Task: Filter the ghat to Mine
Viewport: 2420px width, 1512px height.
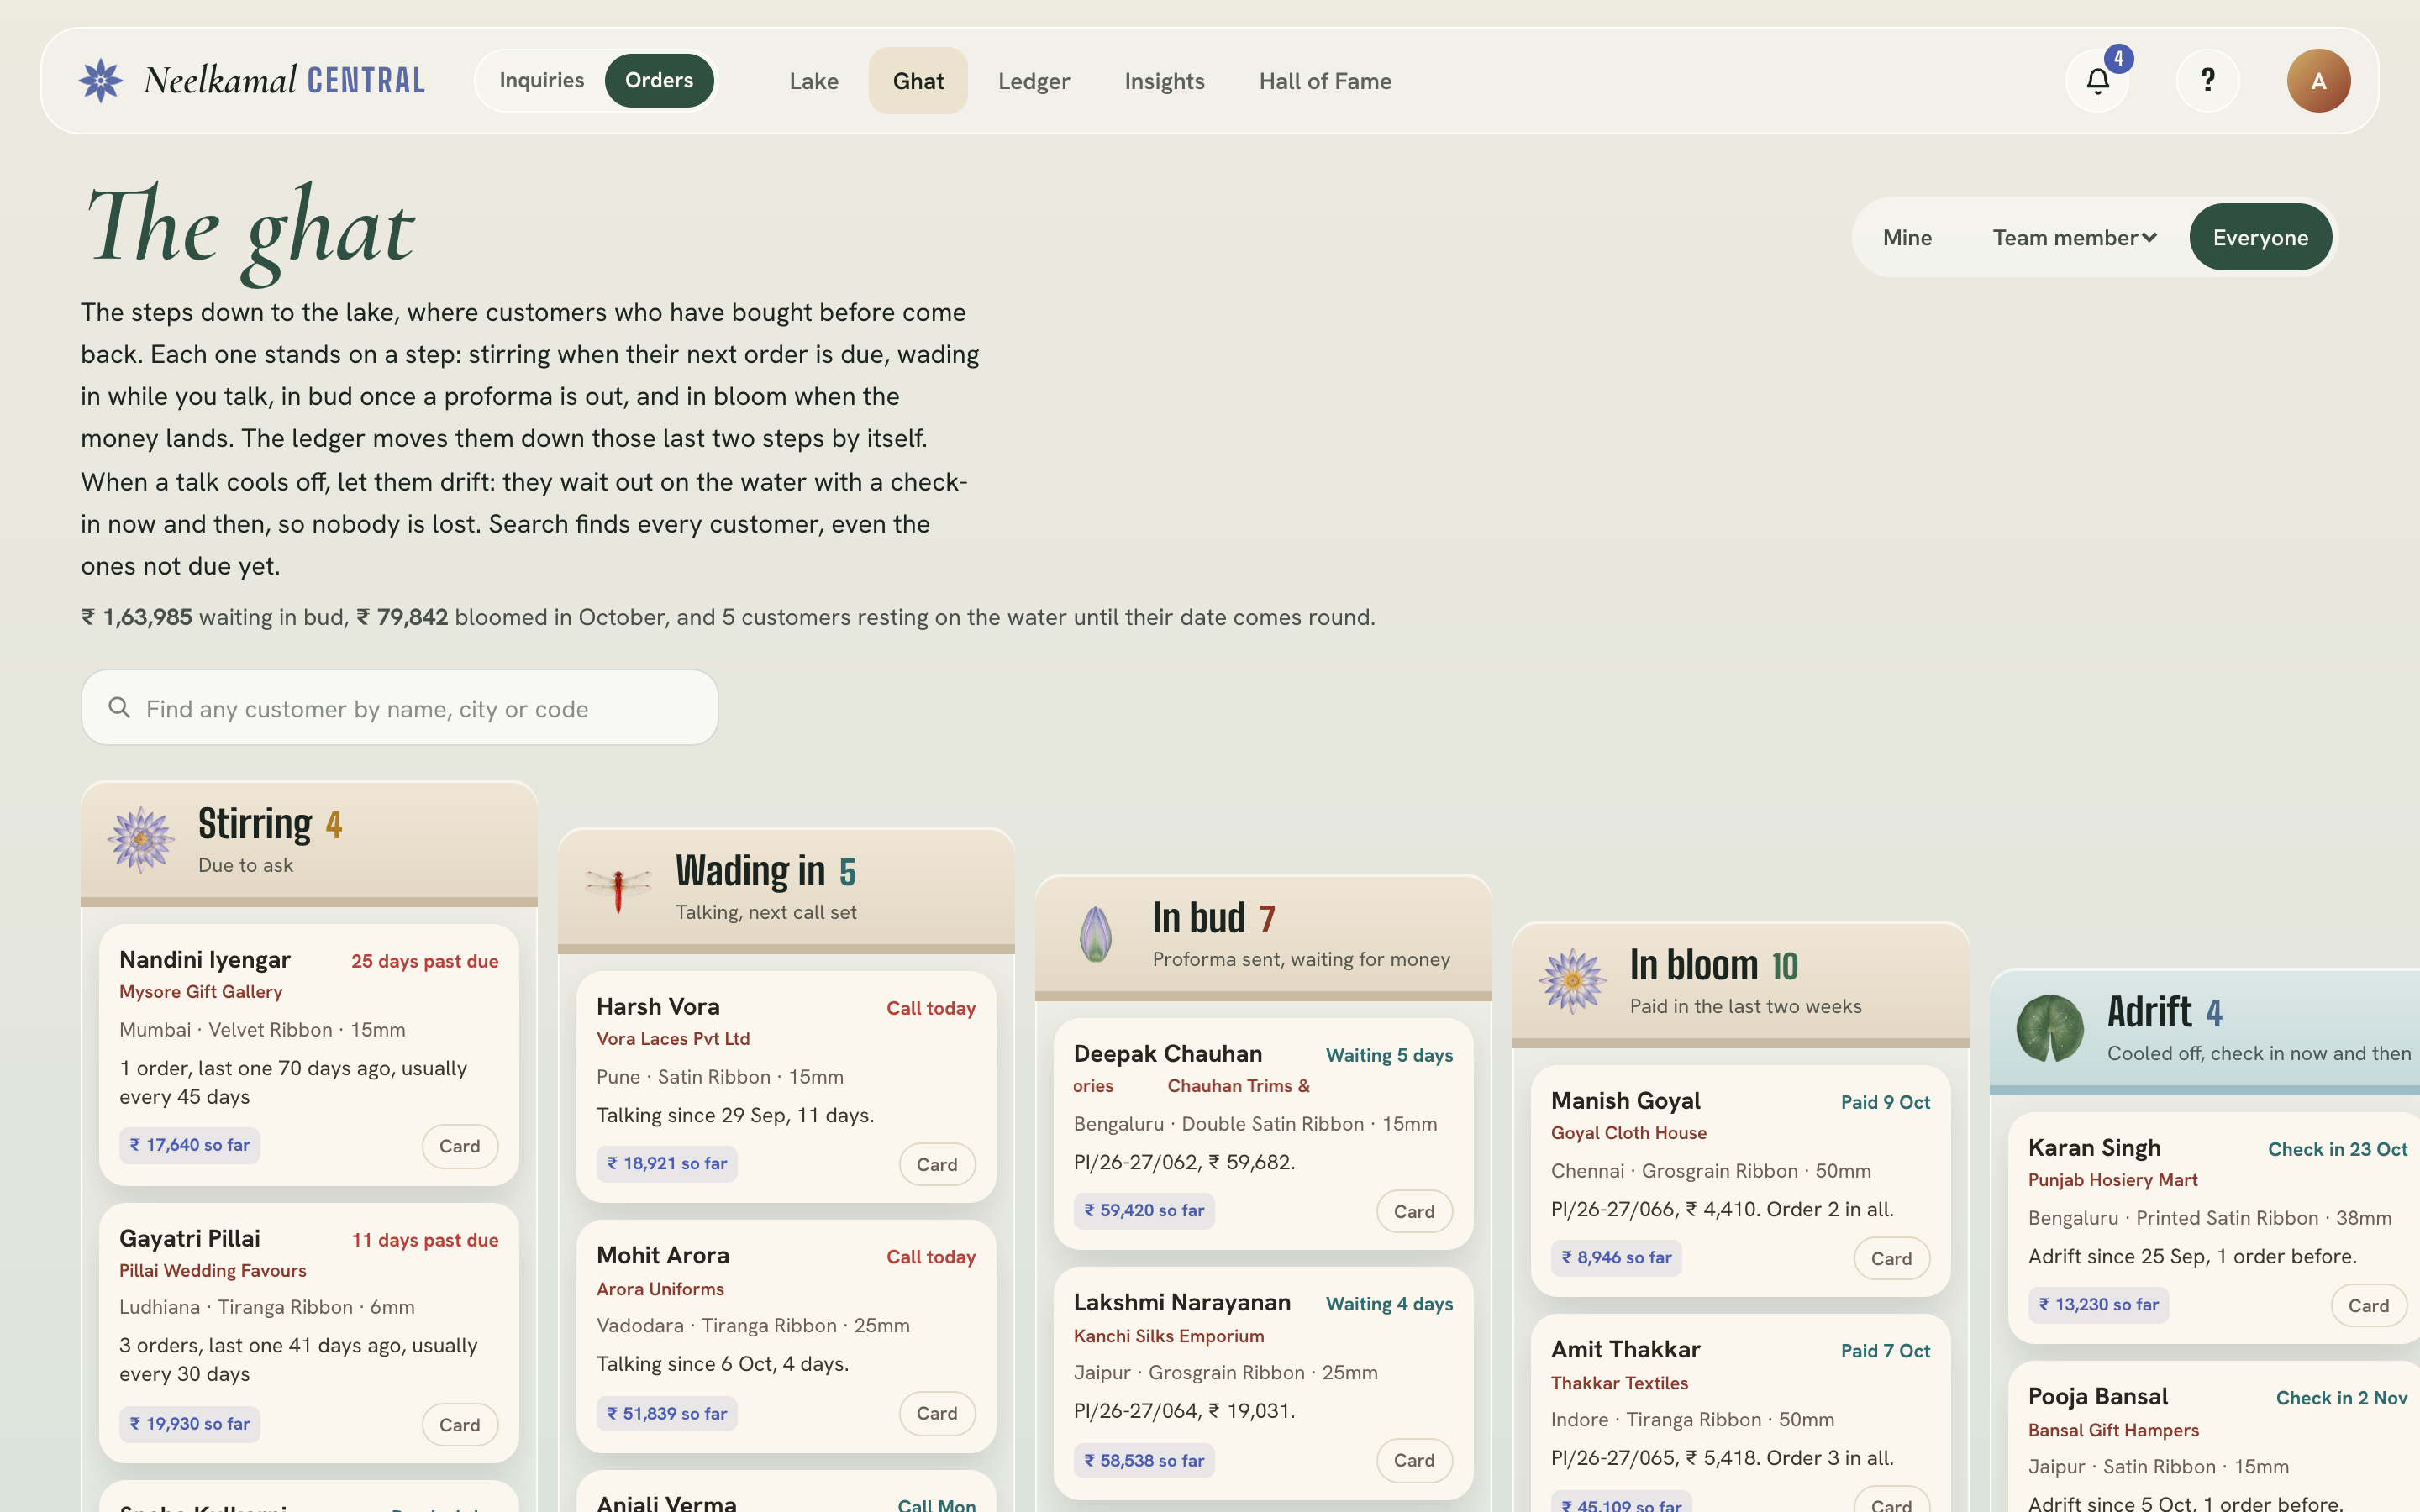Action: click(x=1907, y=238)
